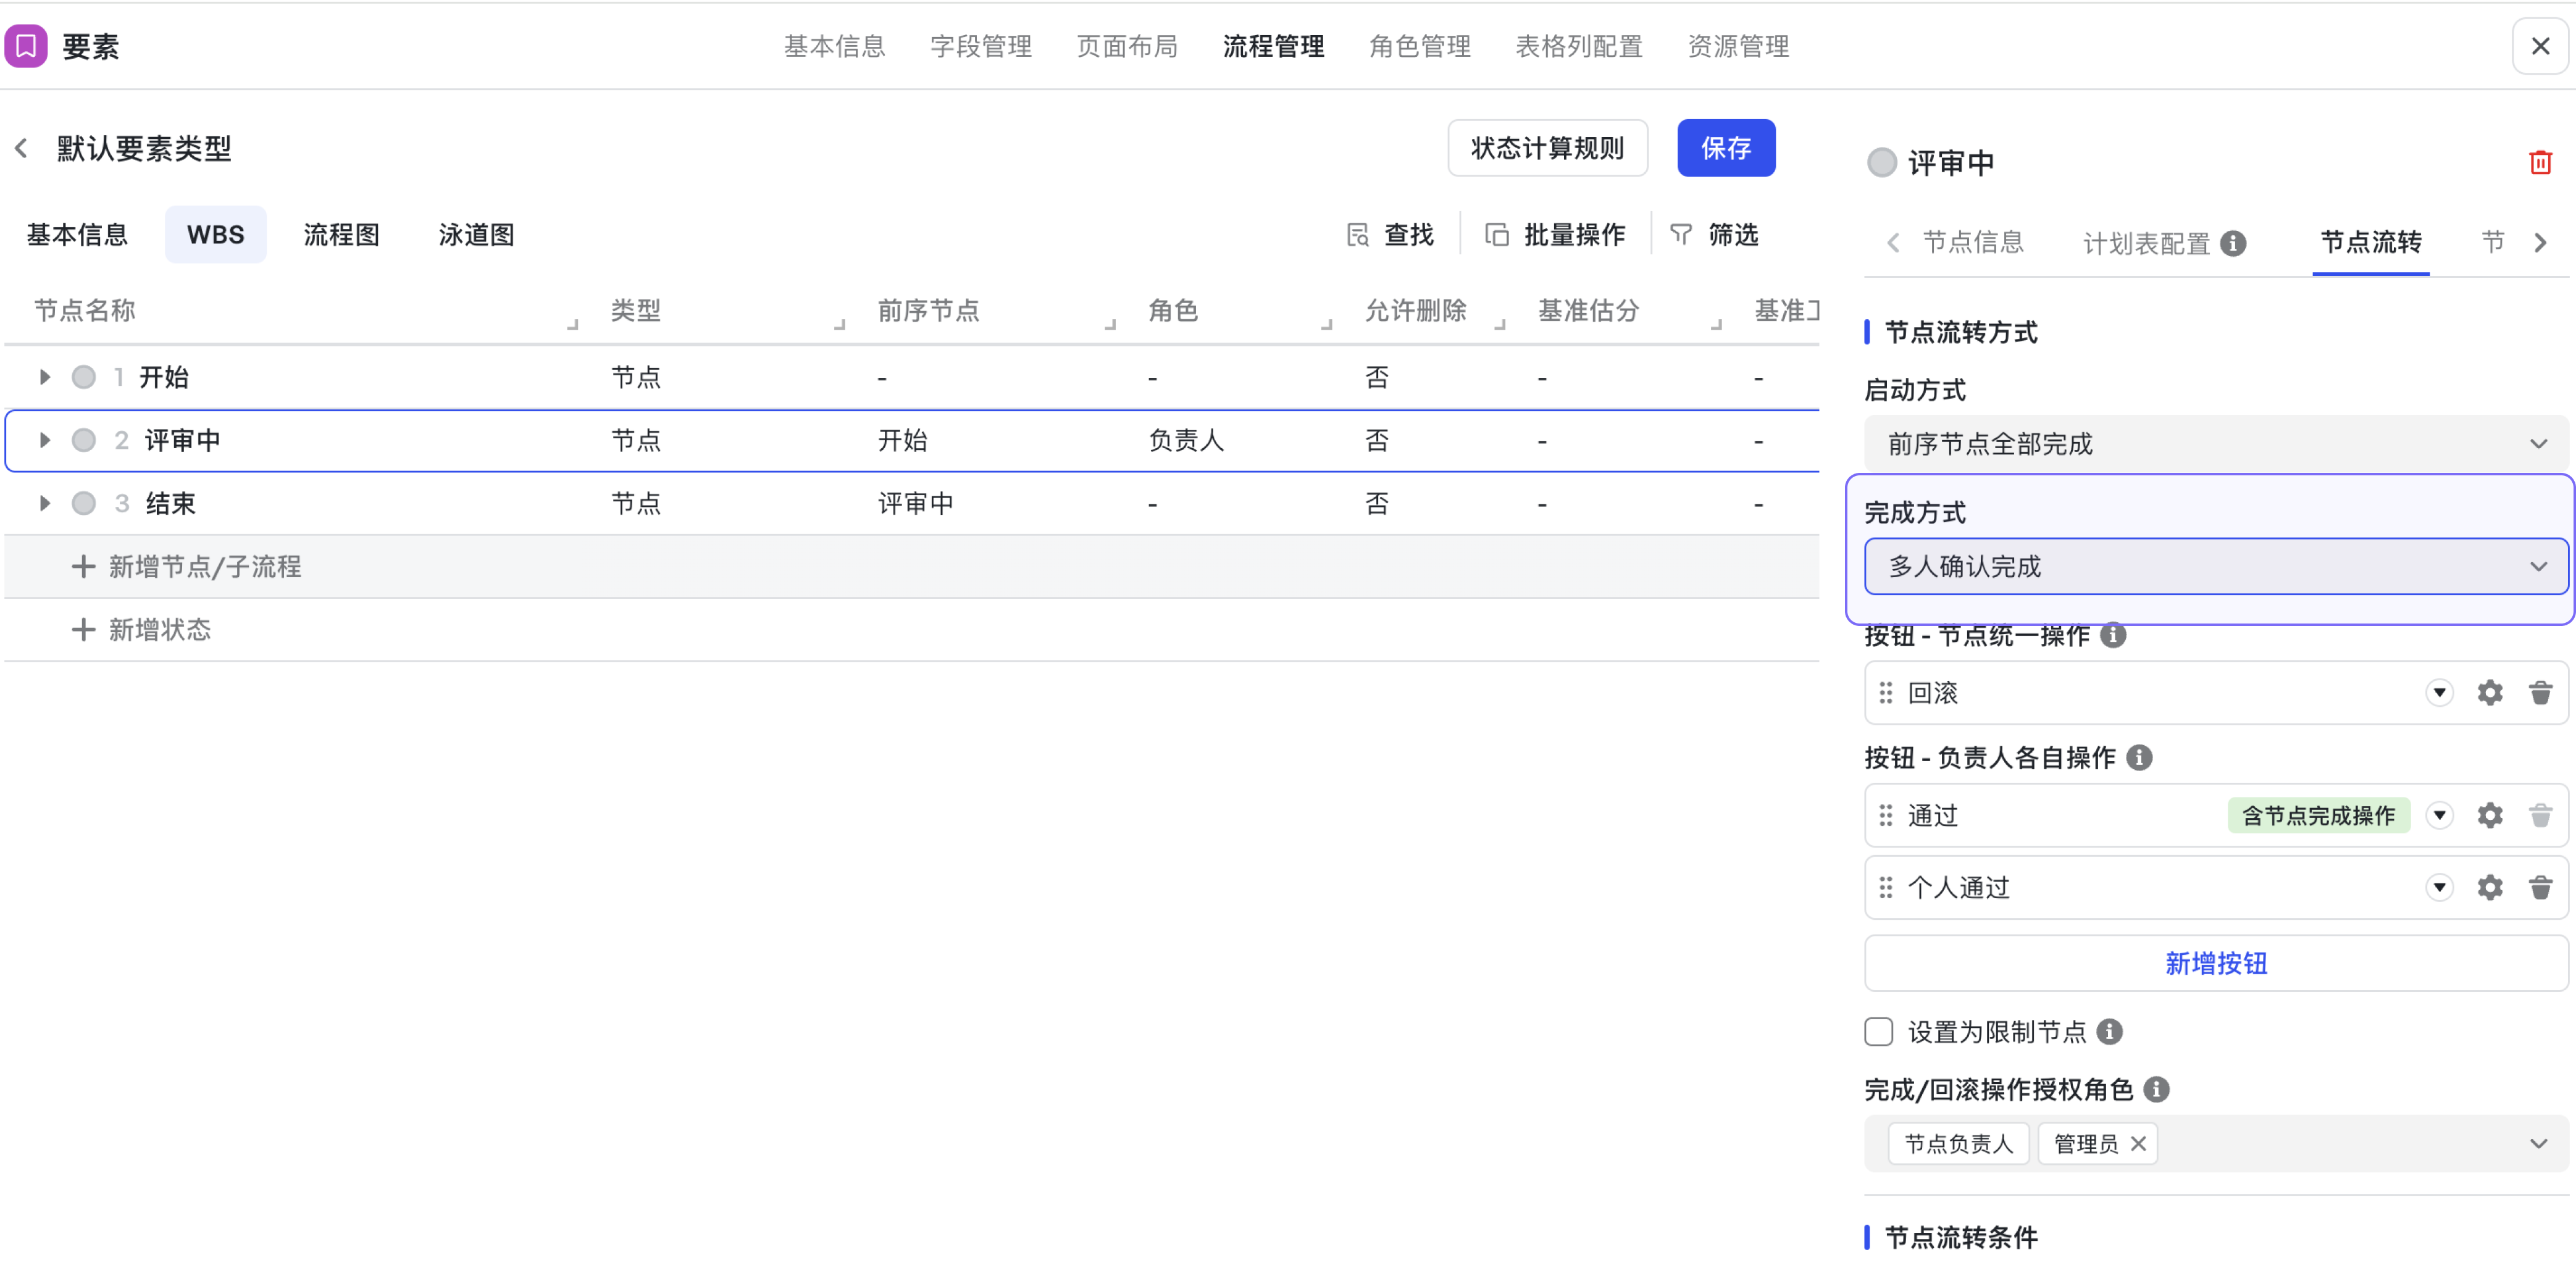This screenshot has height=1268, width=2576.
Task: Expand the 结束 node row
Action: click(44, 503)
